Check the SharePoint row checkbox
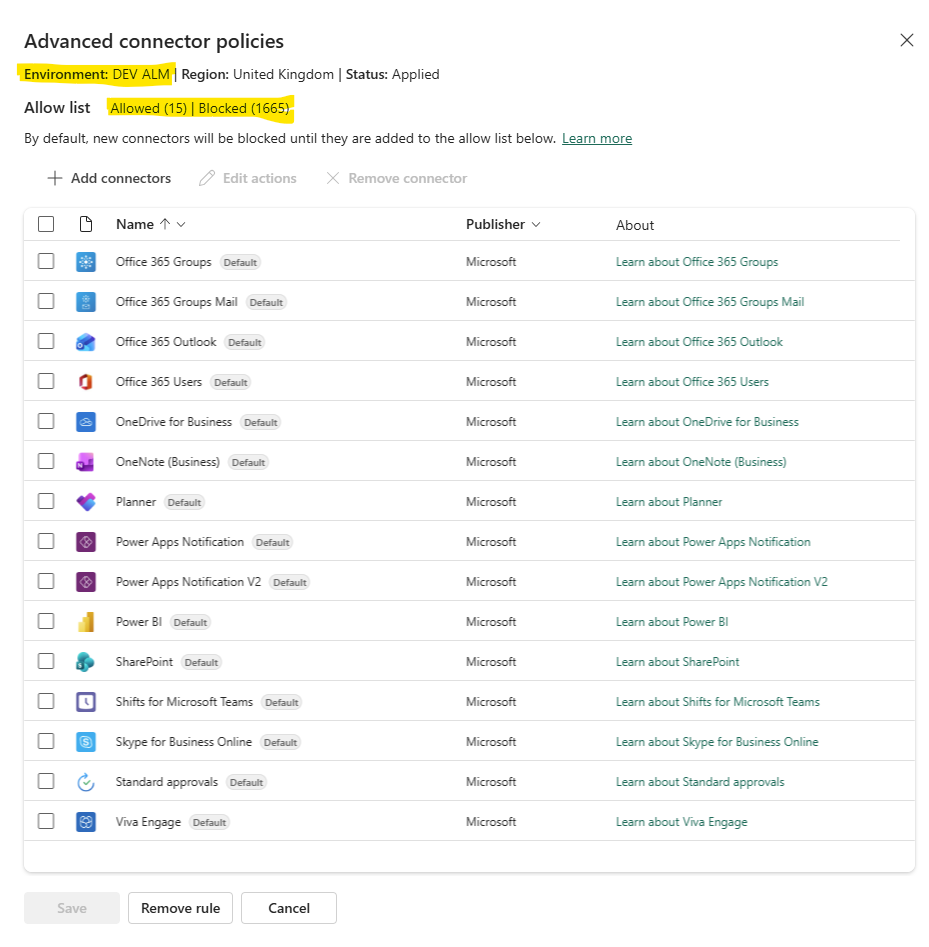Screen dimensions: 929x947 pyautogui.click(x=46, y=661)
